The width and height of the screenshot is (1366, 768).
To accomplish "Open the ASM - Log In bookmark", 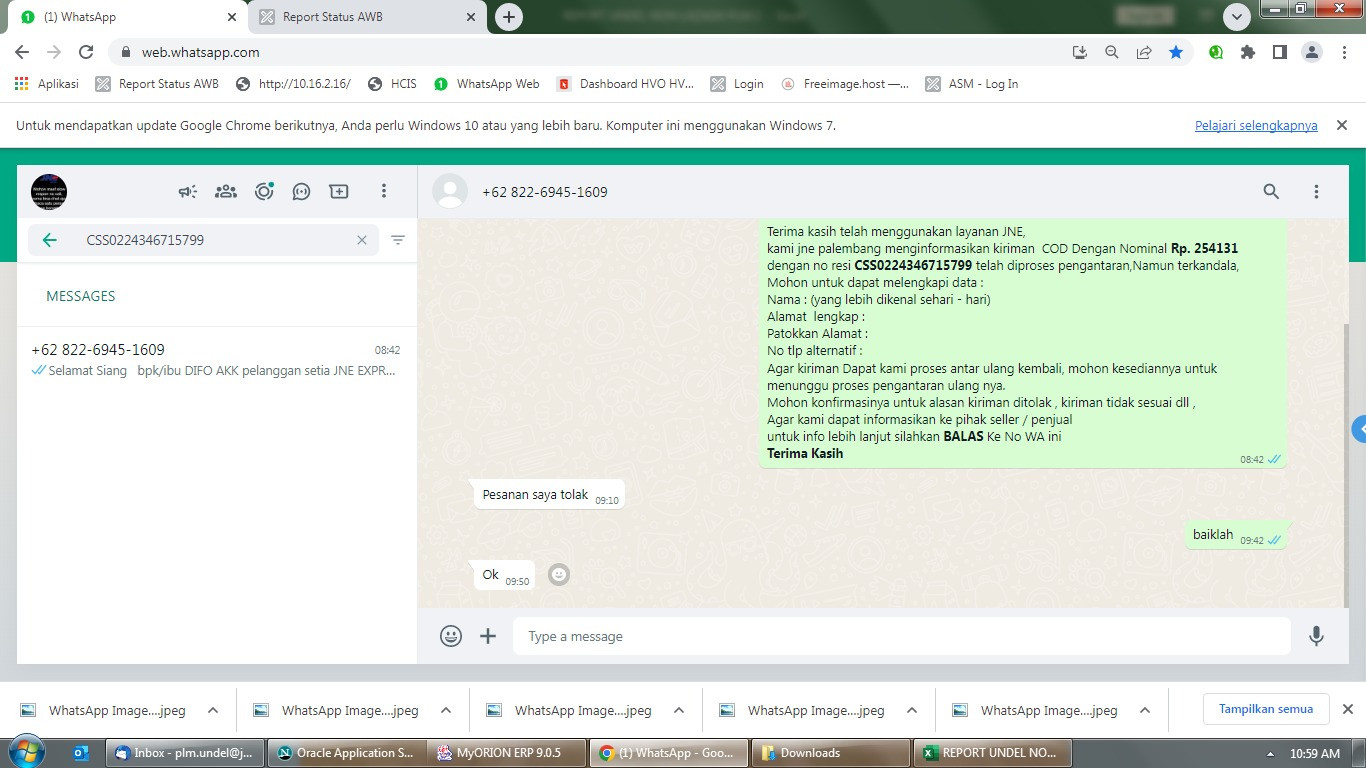I will (x=972, y=84).
